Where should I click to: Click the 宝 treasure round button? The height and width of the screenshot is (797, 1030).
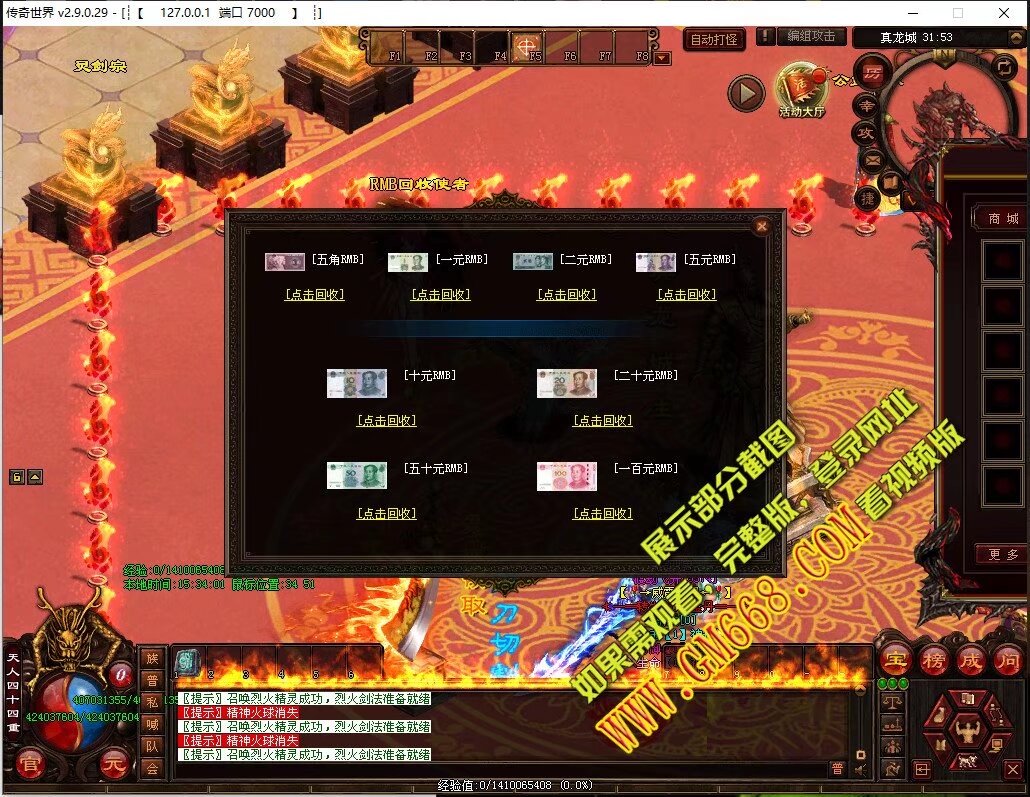point(893,660)
